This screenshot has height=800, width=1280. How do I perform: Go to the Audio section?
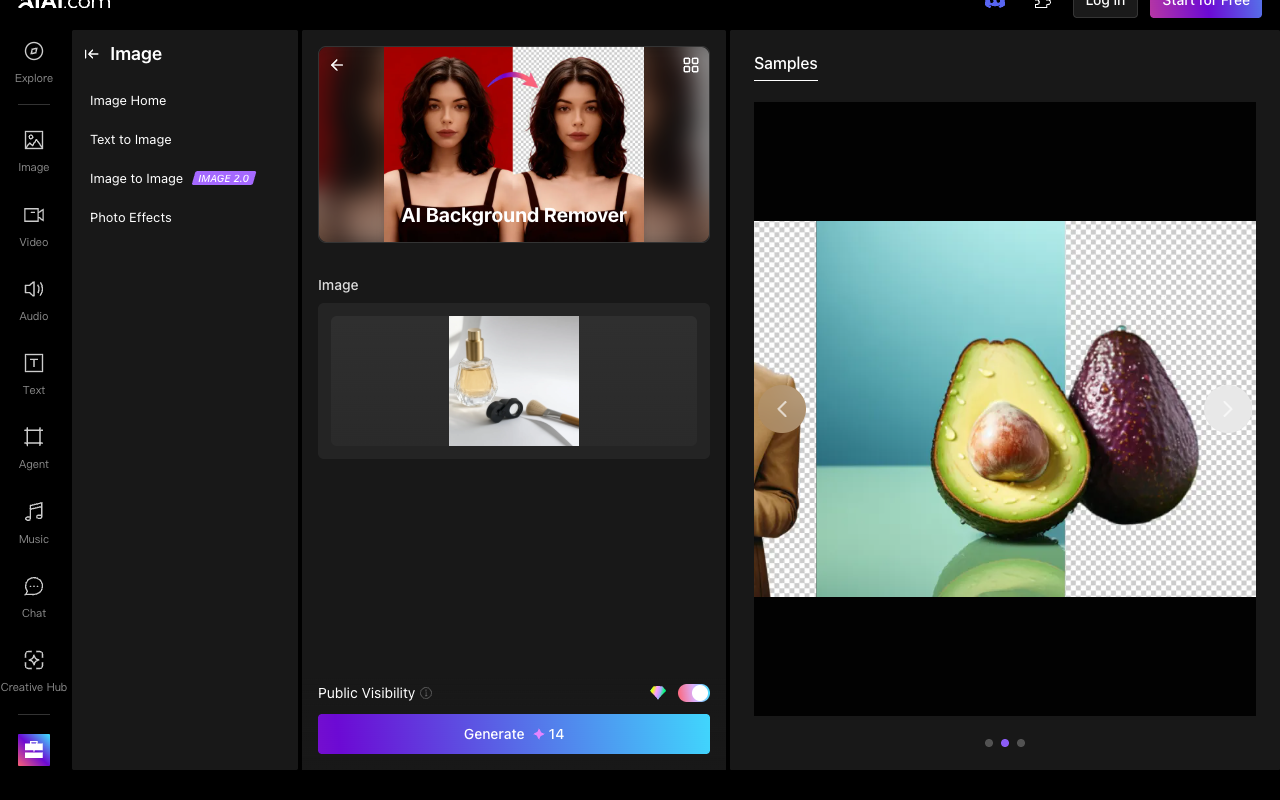(34, 299)
